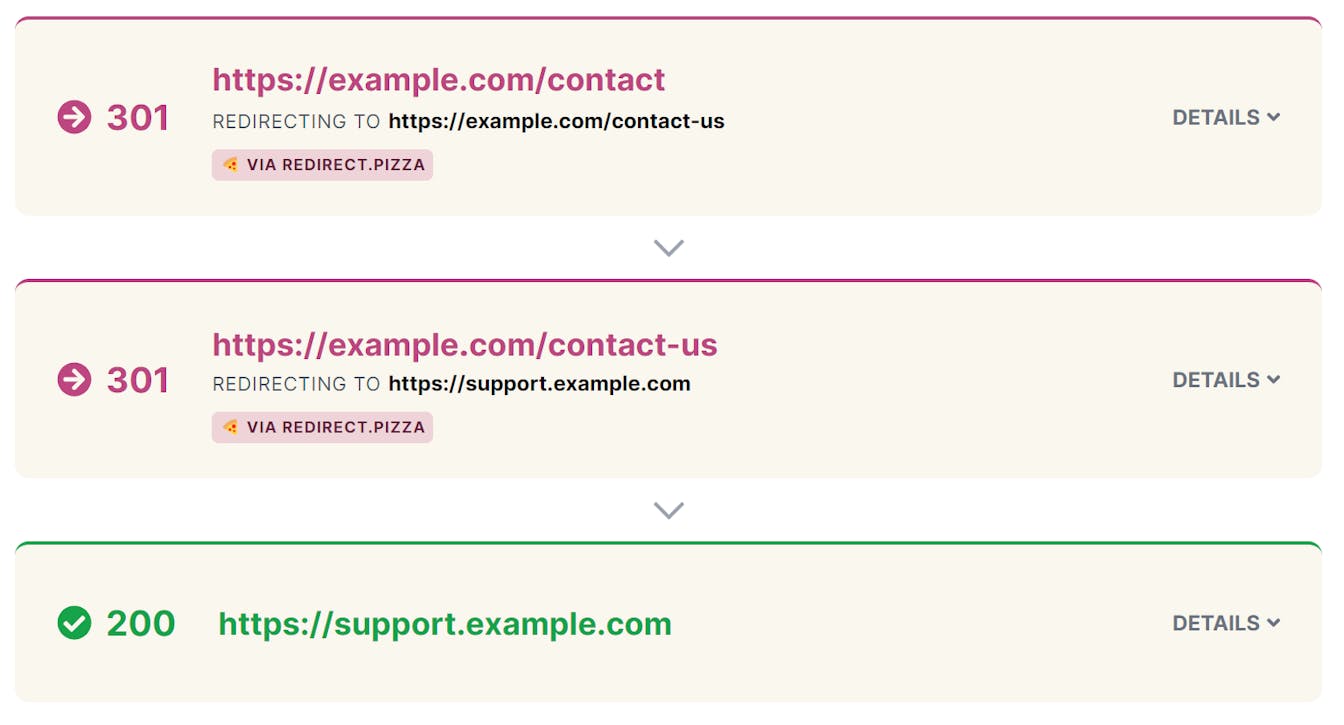Viewport: 1344px width, 725px height.
Task: Click the first 301 status code
Action: (x=138, y=118)
